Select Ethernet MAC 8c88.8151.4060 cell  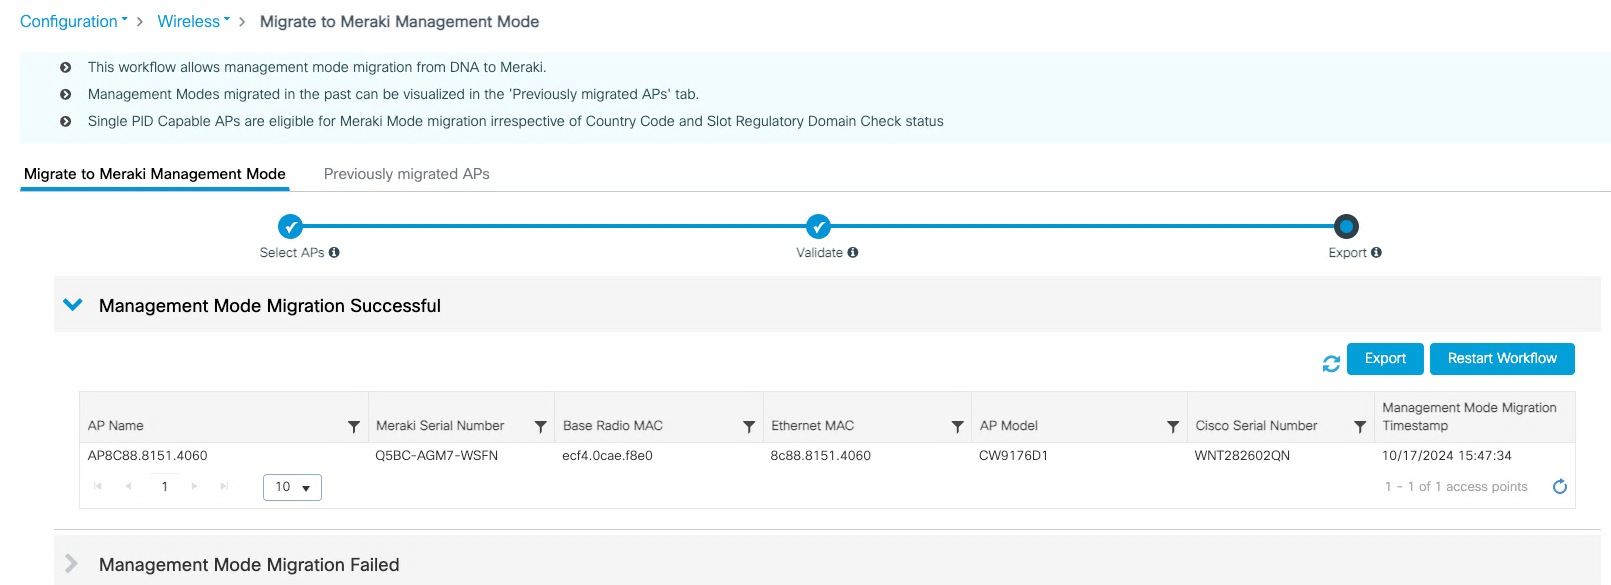[x=820, y=456]
